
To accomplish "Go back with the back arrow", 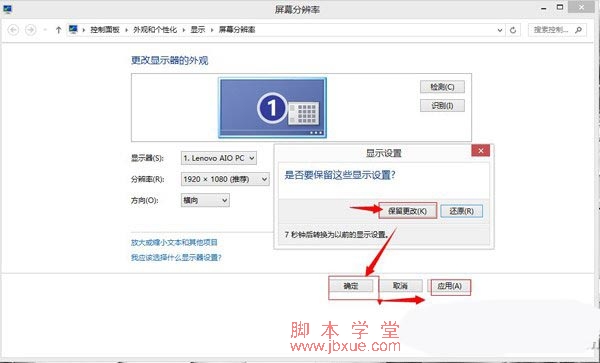I will [13, 30].
